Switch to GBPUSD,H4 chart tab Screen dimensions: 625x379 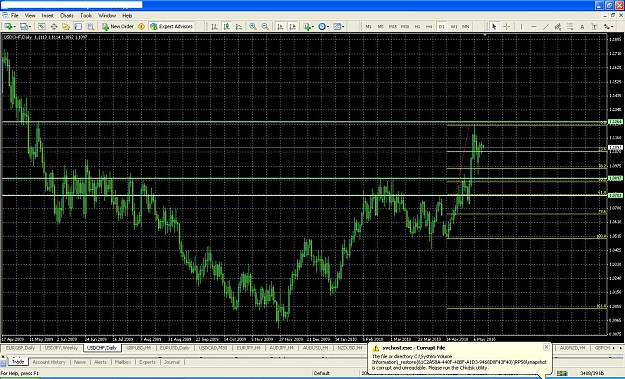pos(138,348)
